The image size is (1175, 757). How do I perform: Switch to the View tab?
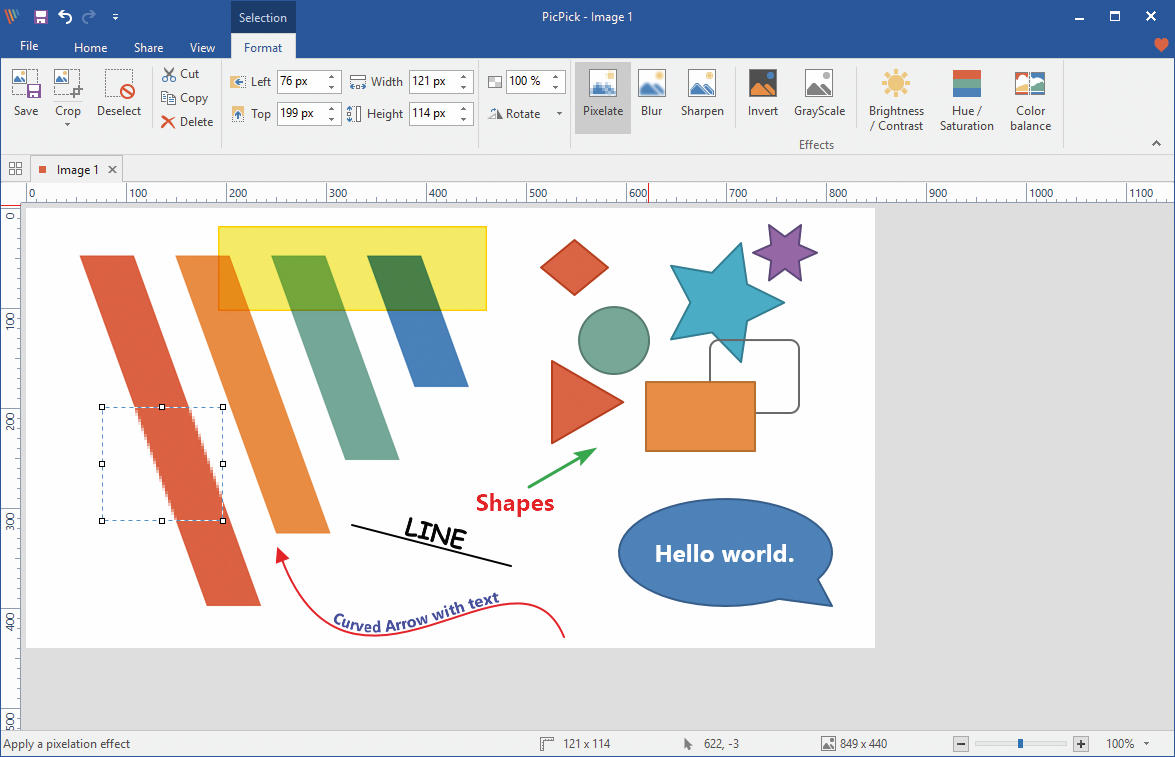pyautogui.click(x=202, y=47)
